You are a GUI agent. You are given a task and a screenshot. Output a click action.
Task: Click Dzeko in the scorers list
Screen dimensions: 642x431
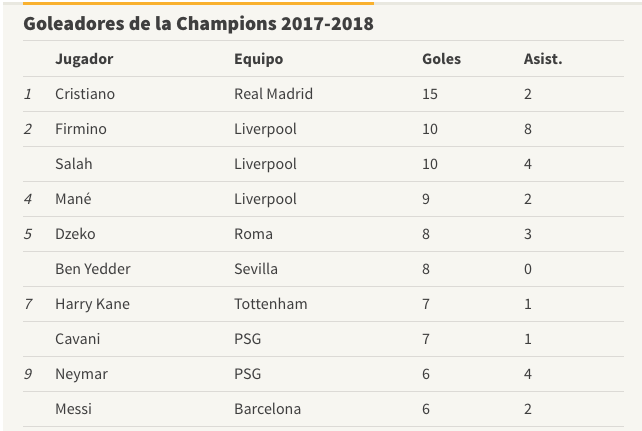[75, 234]
